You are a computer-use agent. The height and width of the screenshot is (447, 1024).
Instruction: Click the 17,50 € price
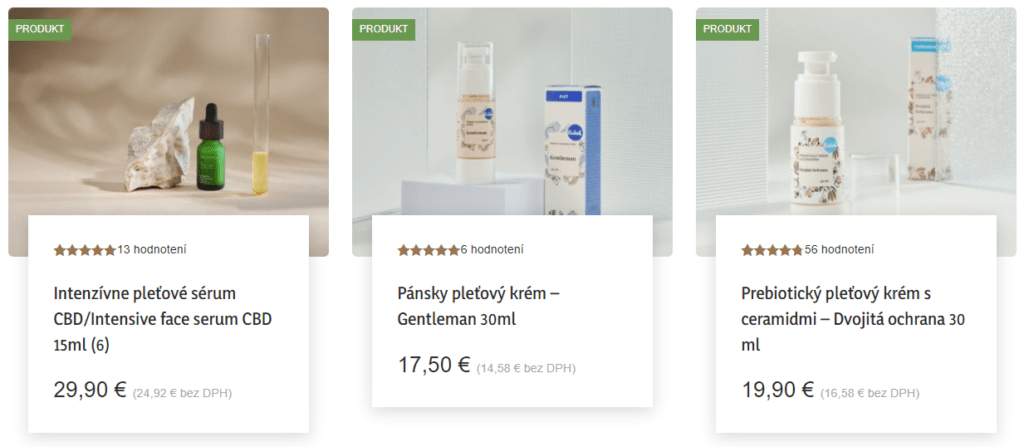(x=434, y=365)
